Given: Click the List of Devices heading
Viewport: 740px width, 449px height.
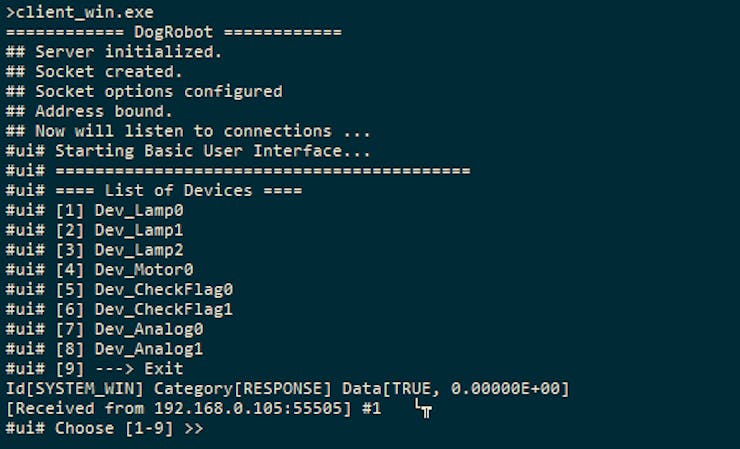Looking at the screenshot, I should coord(154,190).
